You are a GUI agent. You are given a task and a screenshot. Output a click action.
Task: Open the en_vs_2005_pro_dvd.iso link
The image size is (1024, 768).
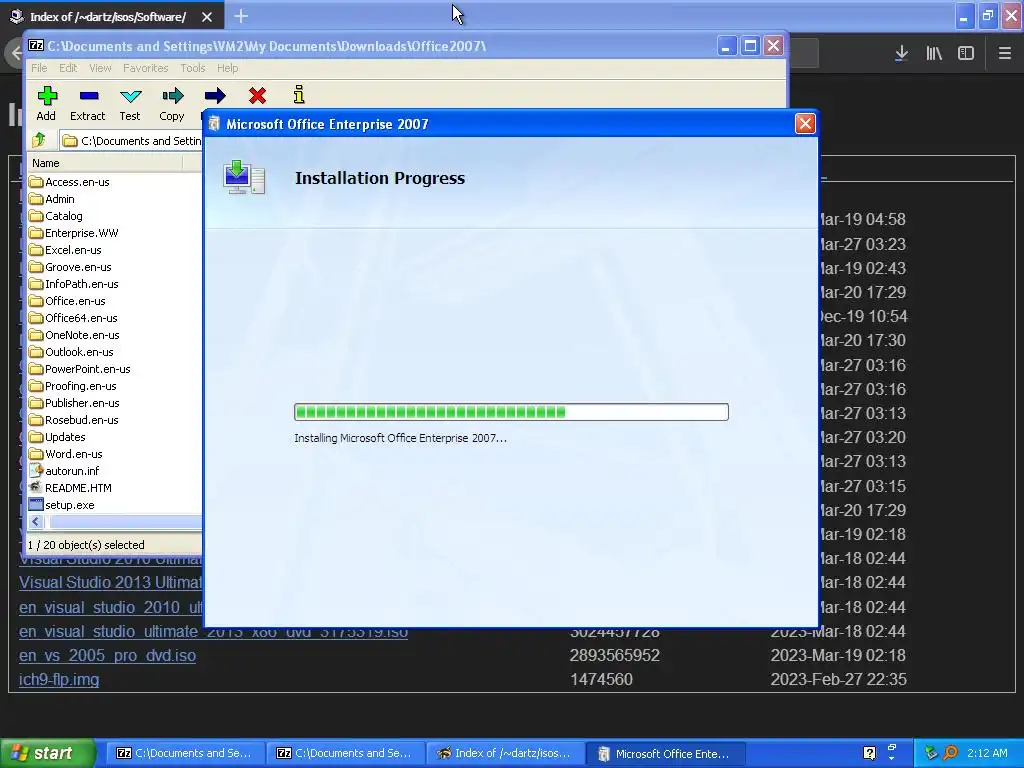coord(107,655)
